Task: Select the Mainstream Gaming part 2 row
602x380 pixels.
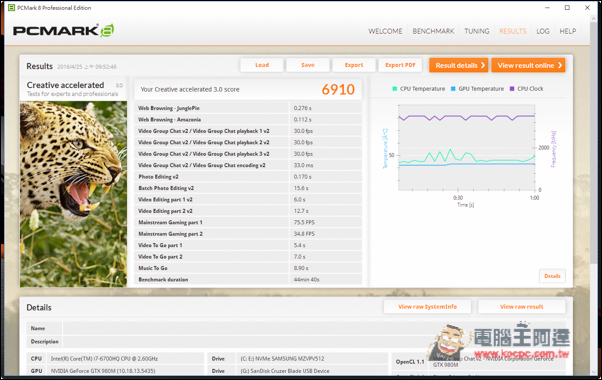Action: point(248,234)
